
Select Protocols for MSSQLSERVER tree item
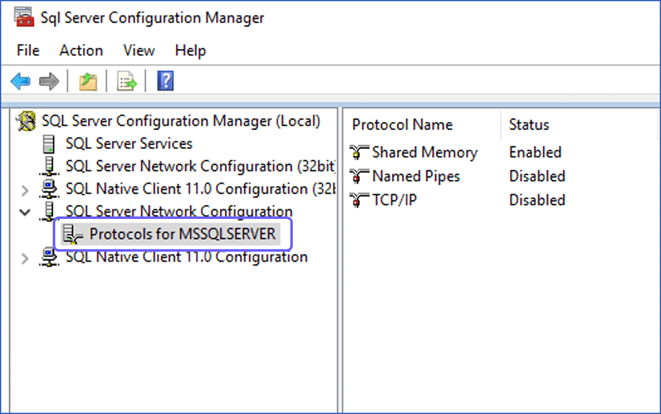tap(181, 234)
